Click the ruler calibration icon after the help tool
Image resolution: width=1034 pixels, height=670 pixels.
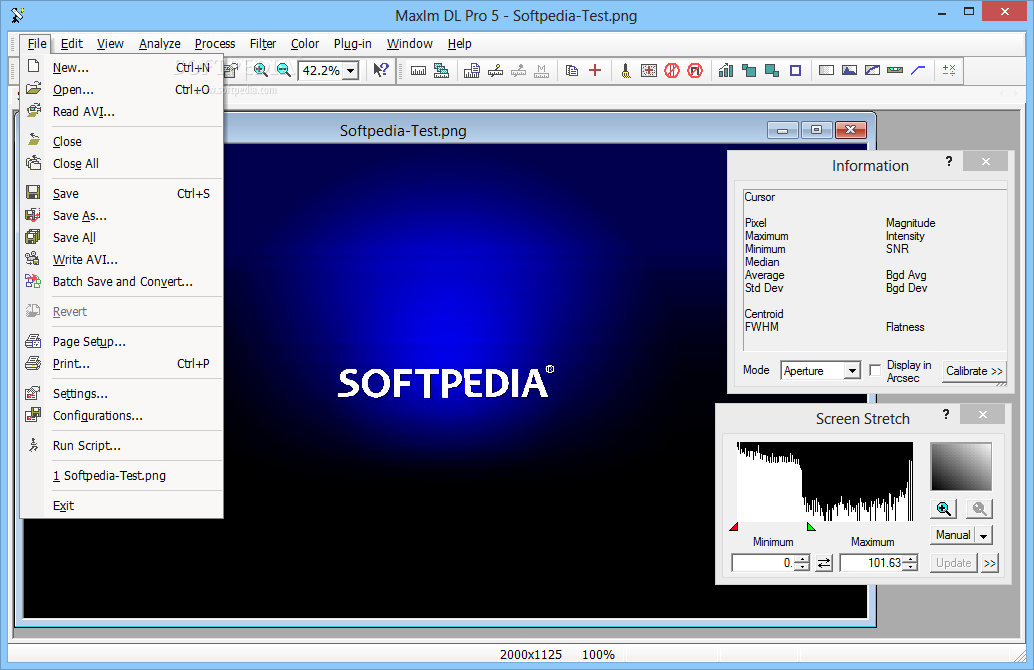418,71
